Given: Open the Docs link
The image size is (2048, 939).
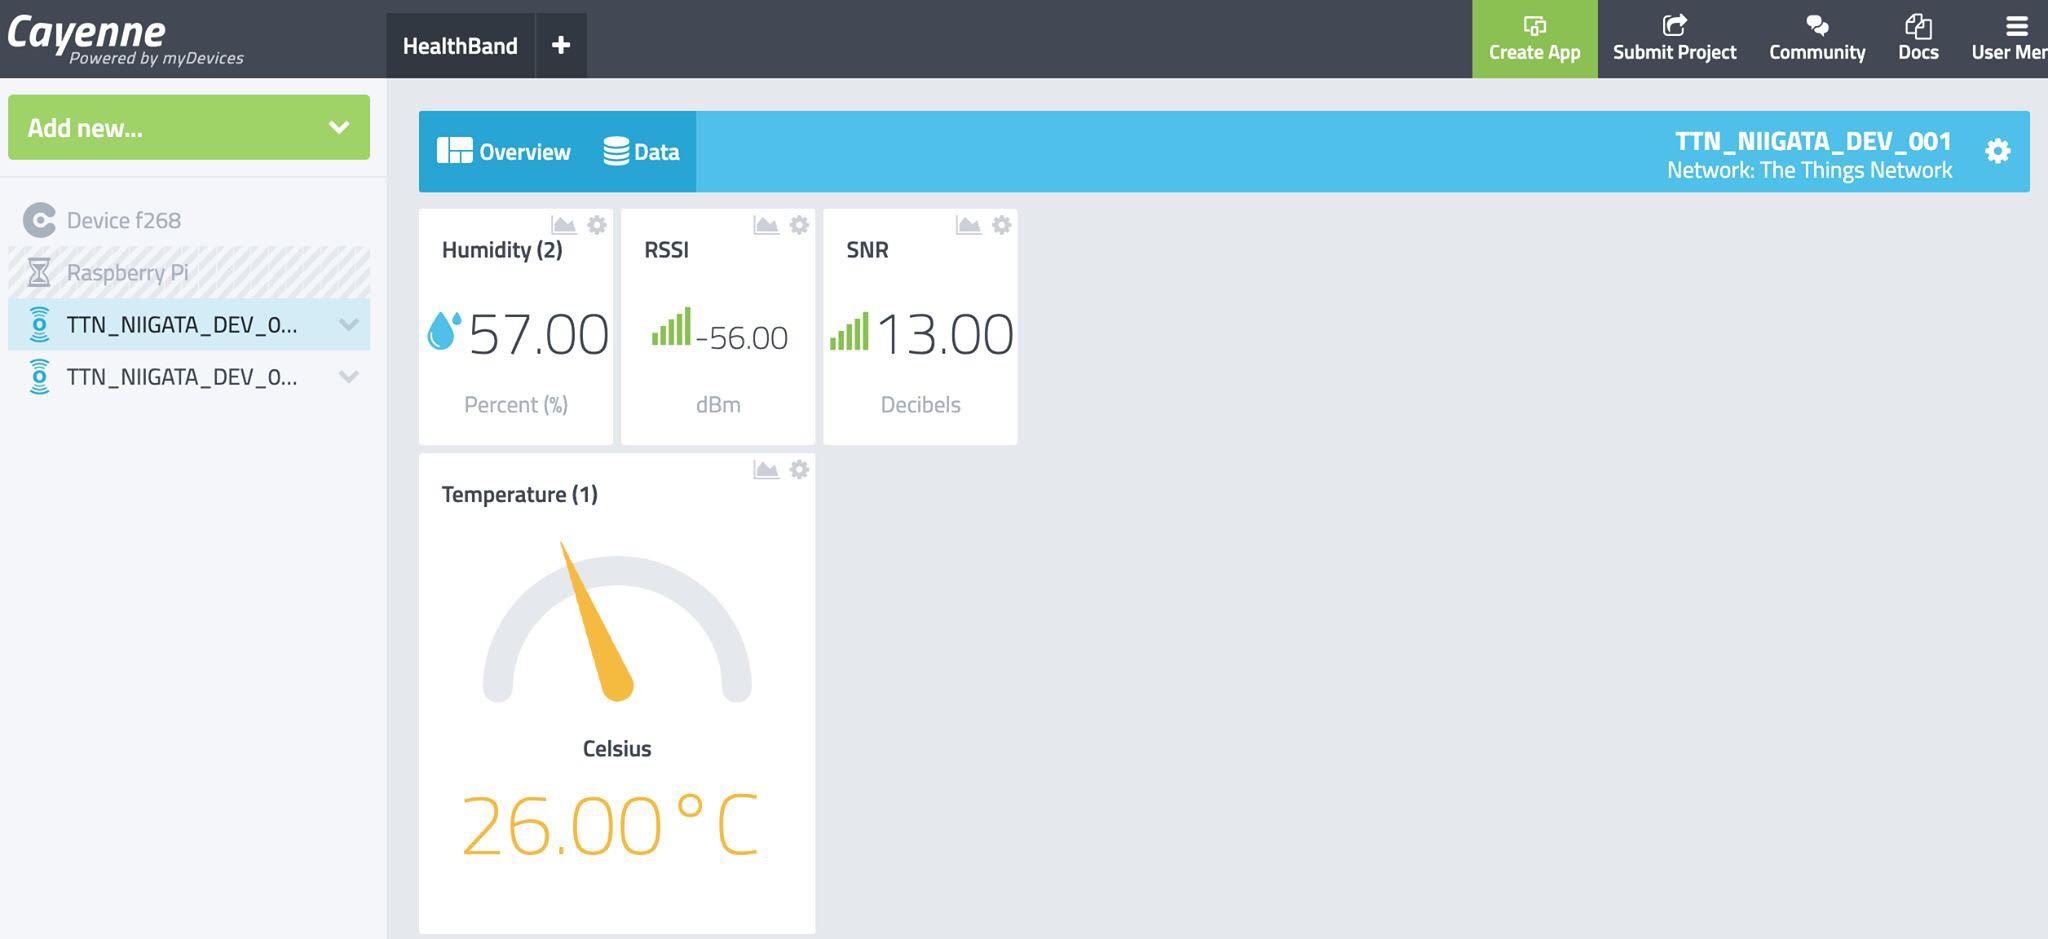Looking at the screenshot, I should click(1918, 39).
